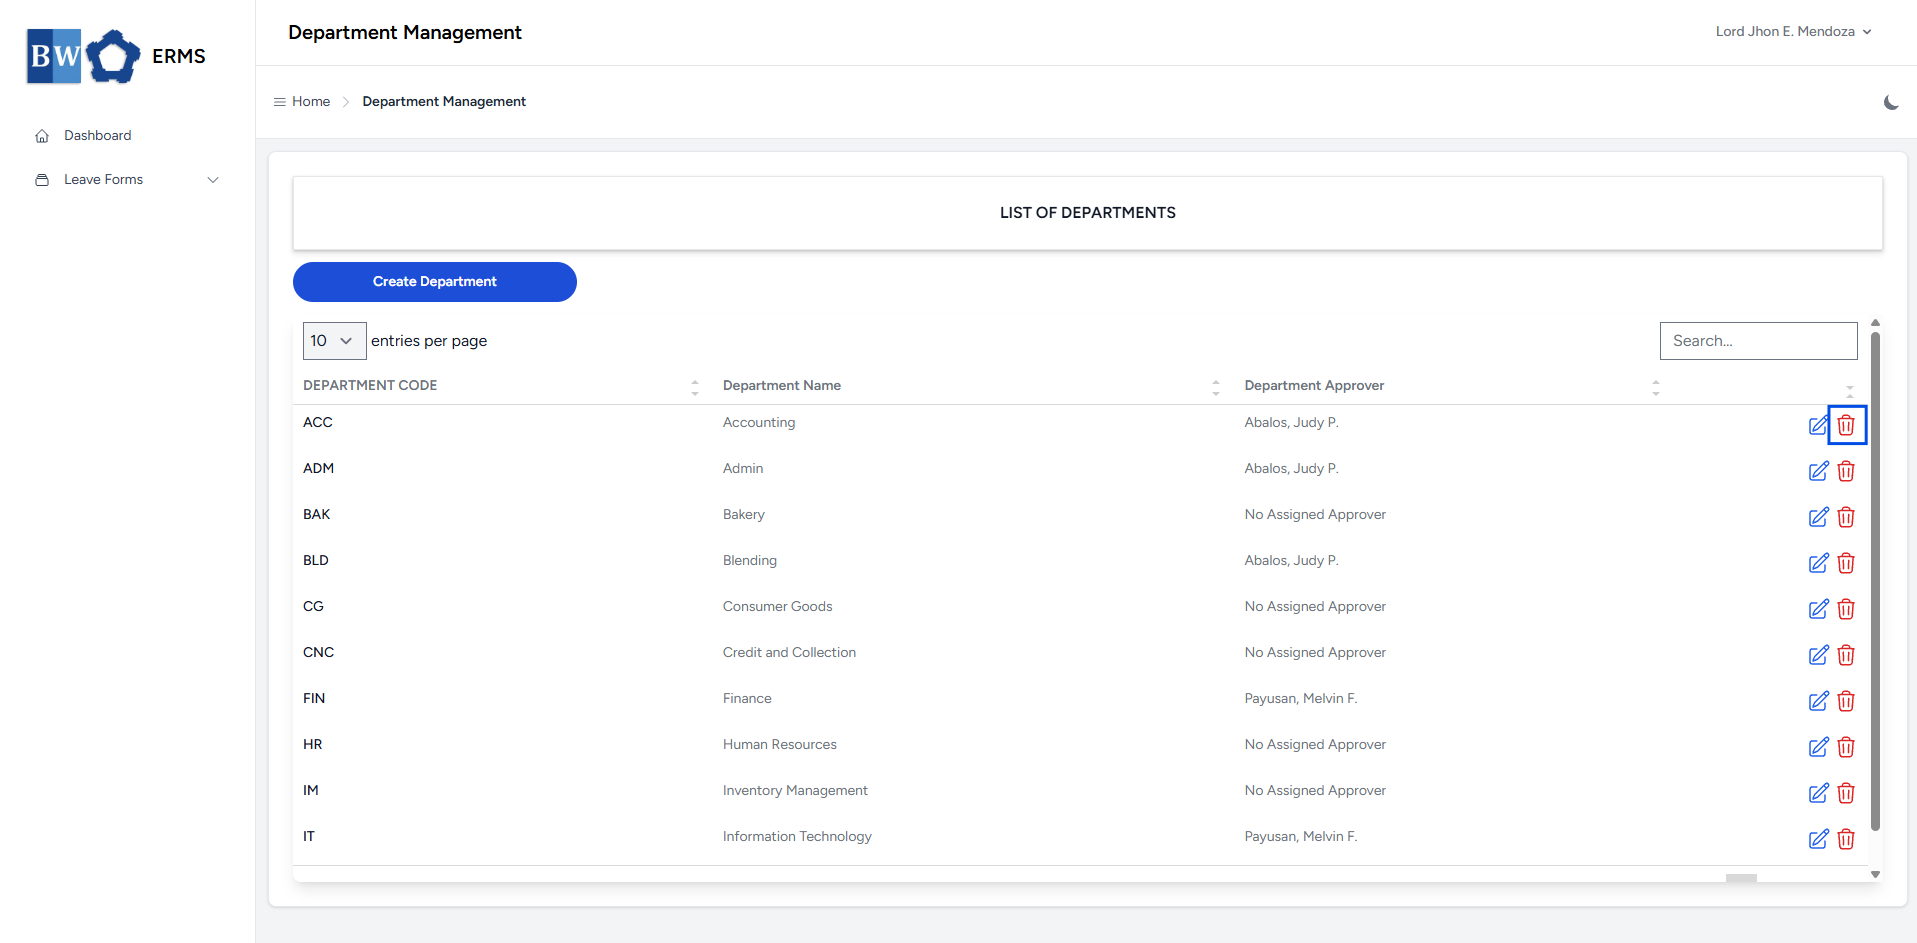This screenshot has height=943, width=1917.
Task: Toggle dark mode with moon icon
Action: click(x=1891, y=102)
